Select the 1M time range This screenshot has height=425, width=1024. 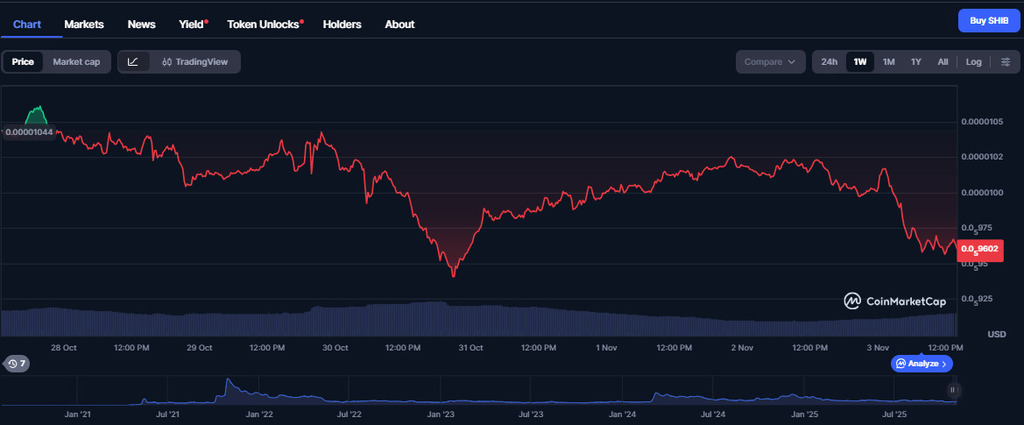click(888, 62)
